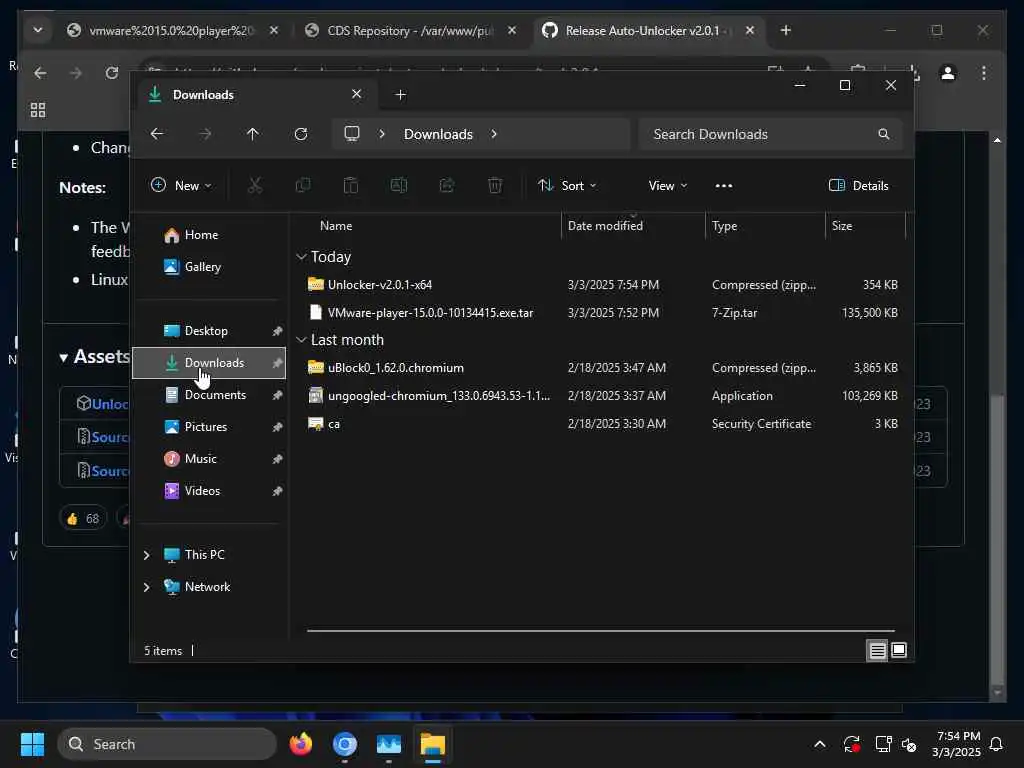Open the See more ellipsis menu

click(x=724, y=185)
